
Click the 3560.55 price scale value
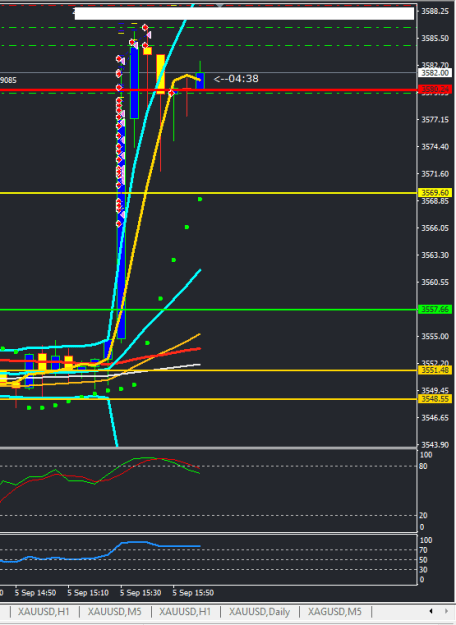[x=435, y=282]
